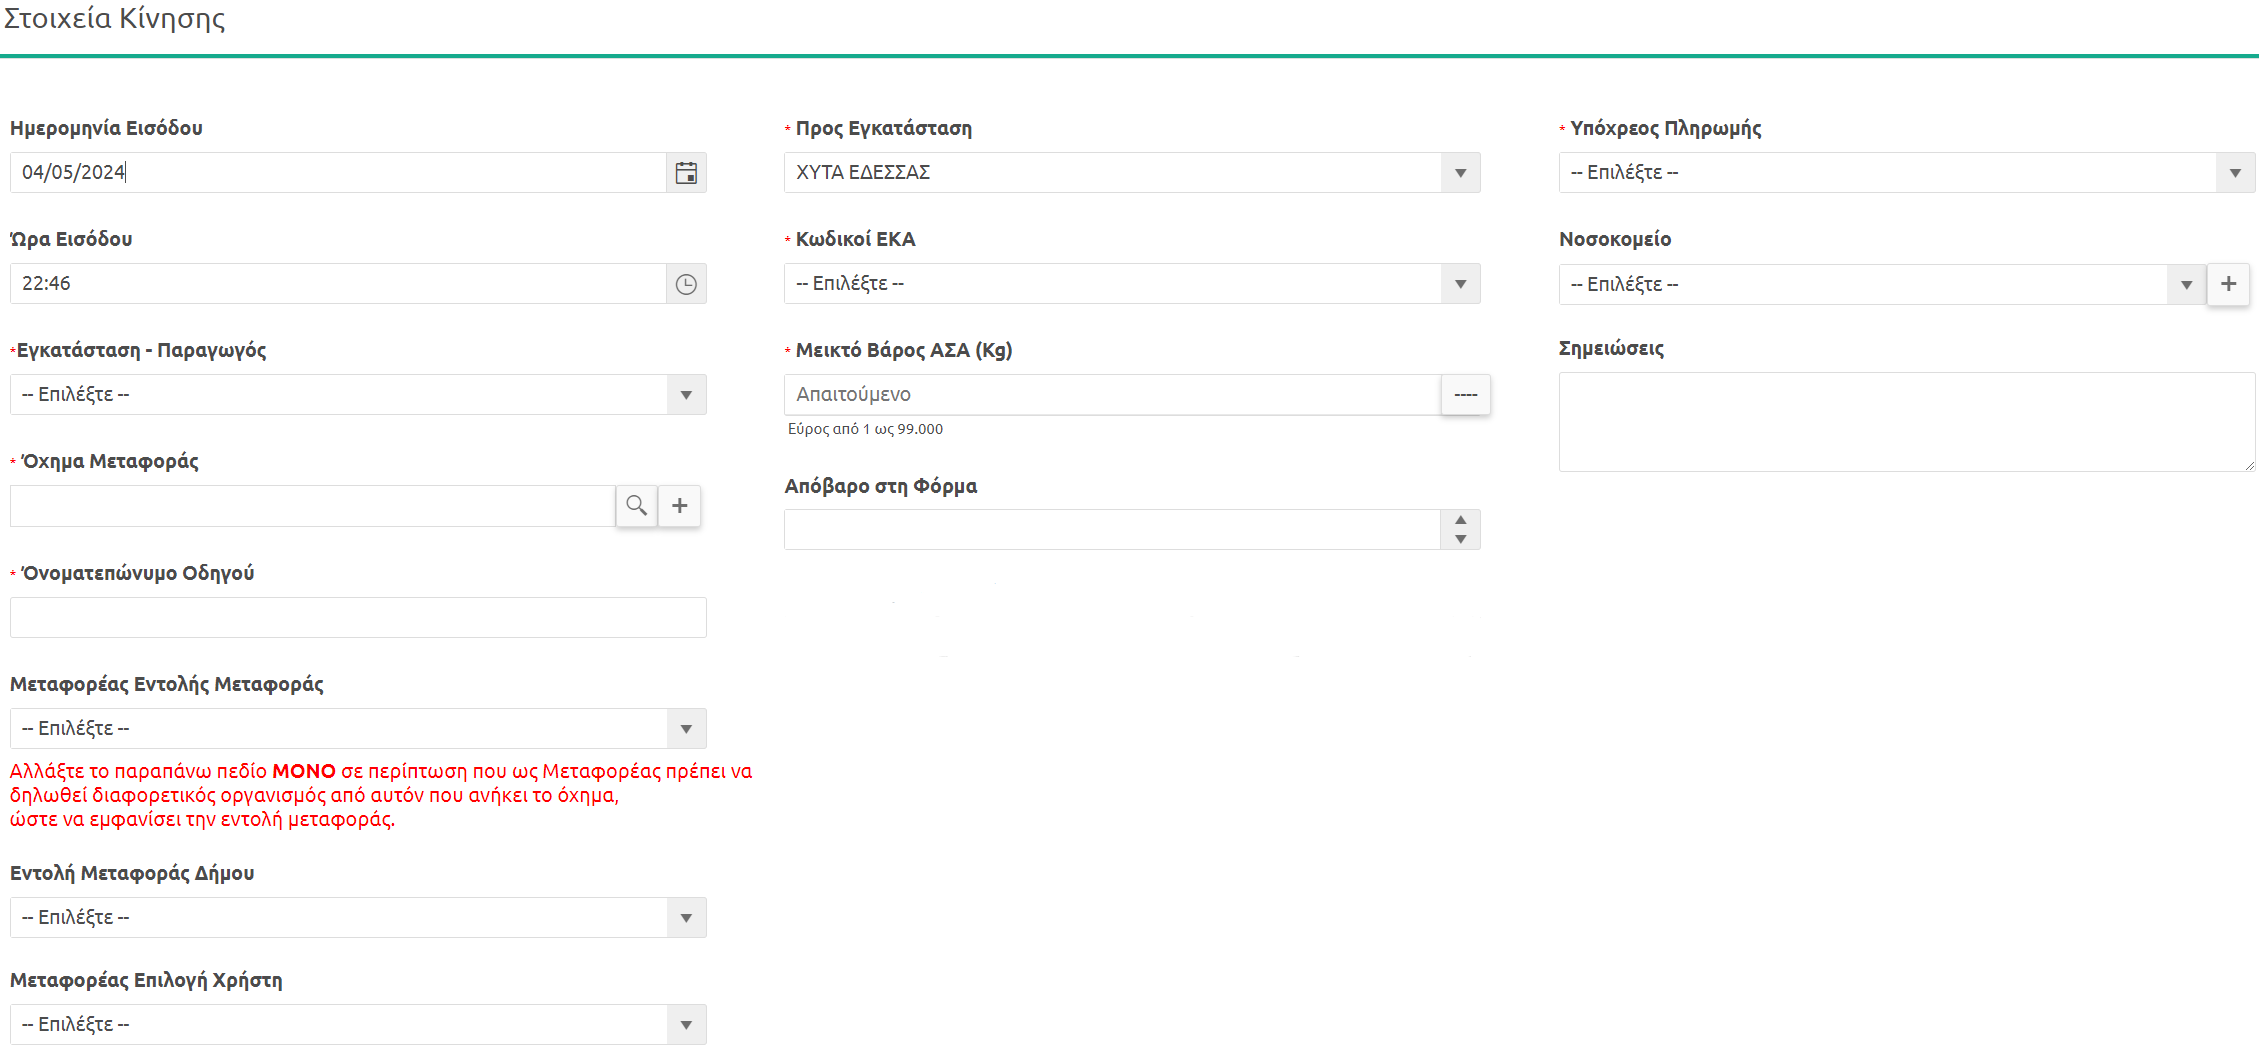2259x1052 pixels.
Task: Click the Ονοματεπώνυμο Οδηγού text field
Action: click(358, 618)
